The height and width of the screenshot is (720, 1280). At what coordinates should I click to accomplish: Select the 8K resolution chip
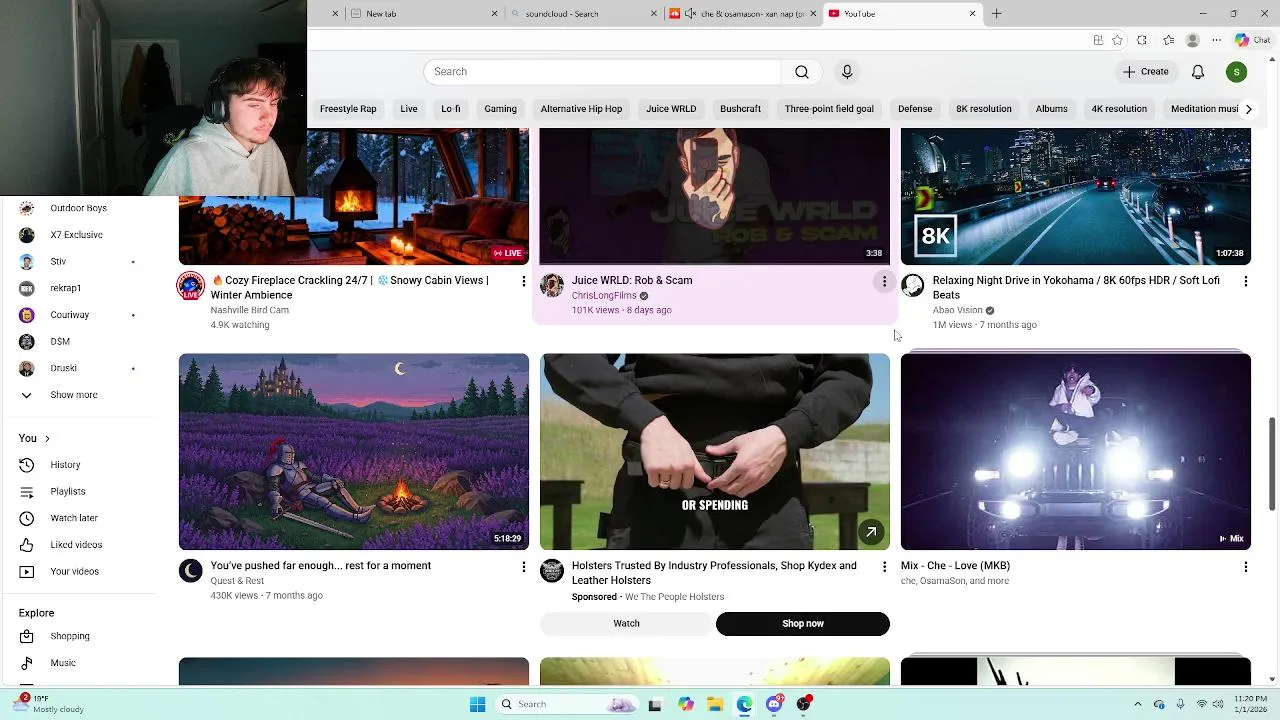coord(984,109)
